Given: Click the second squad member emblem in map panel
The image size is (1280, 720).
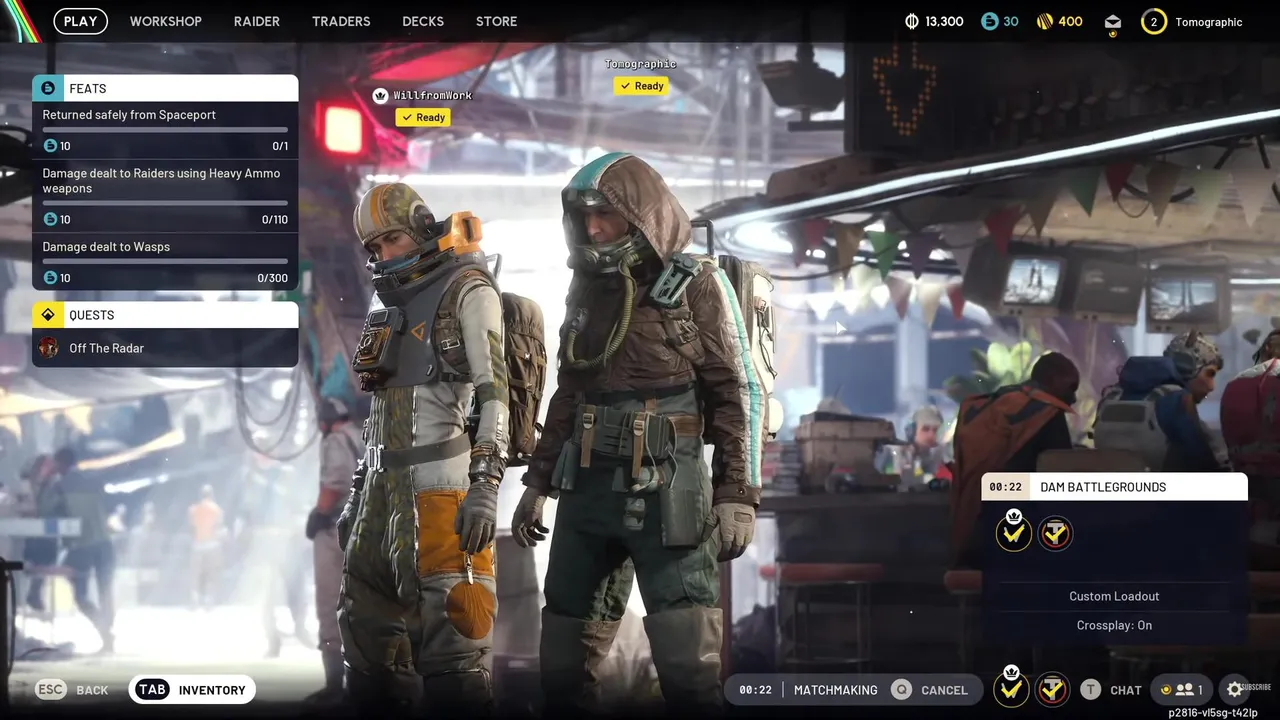Looking at the screenshot, I should pos(1055,533).
